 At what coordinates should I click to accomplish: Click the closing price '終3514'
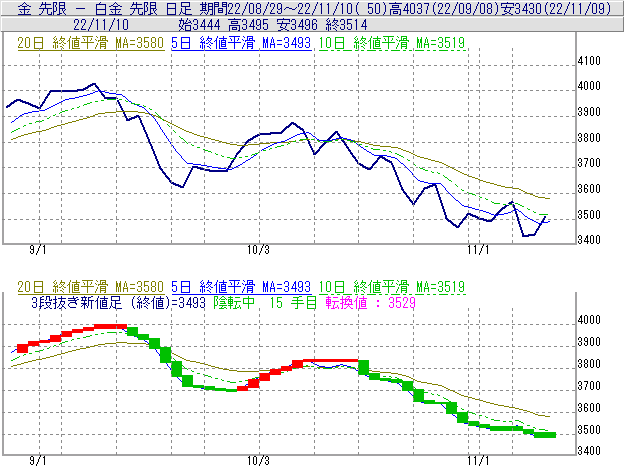tap(346, 25)
